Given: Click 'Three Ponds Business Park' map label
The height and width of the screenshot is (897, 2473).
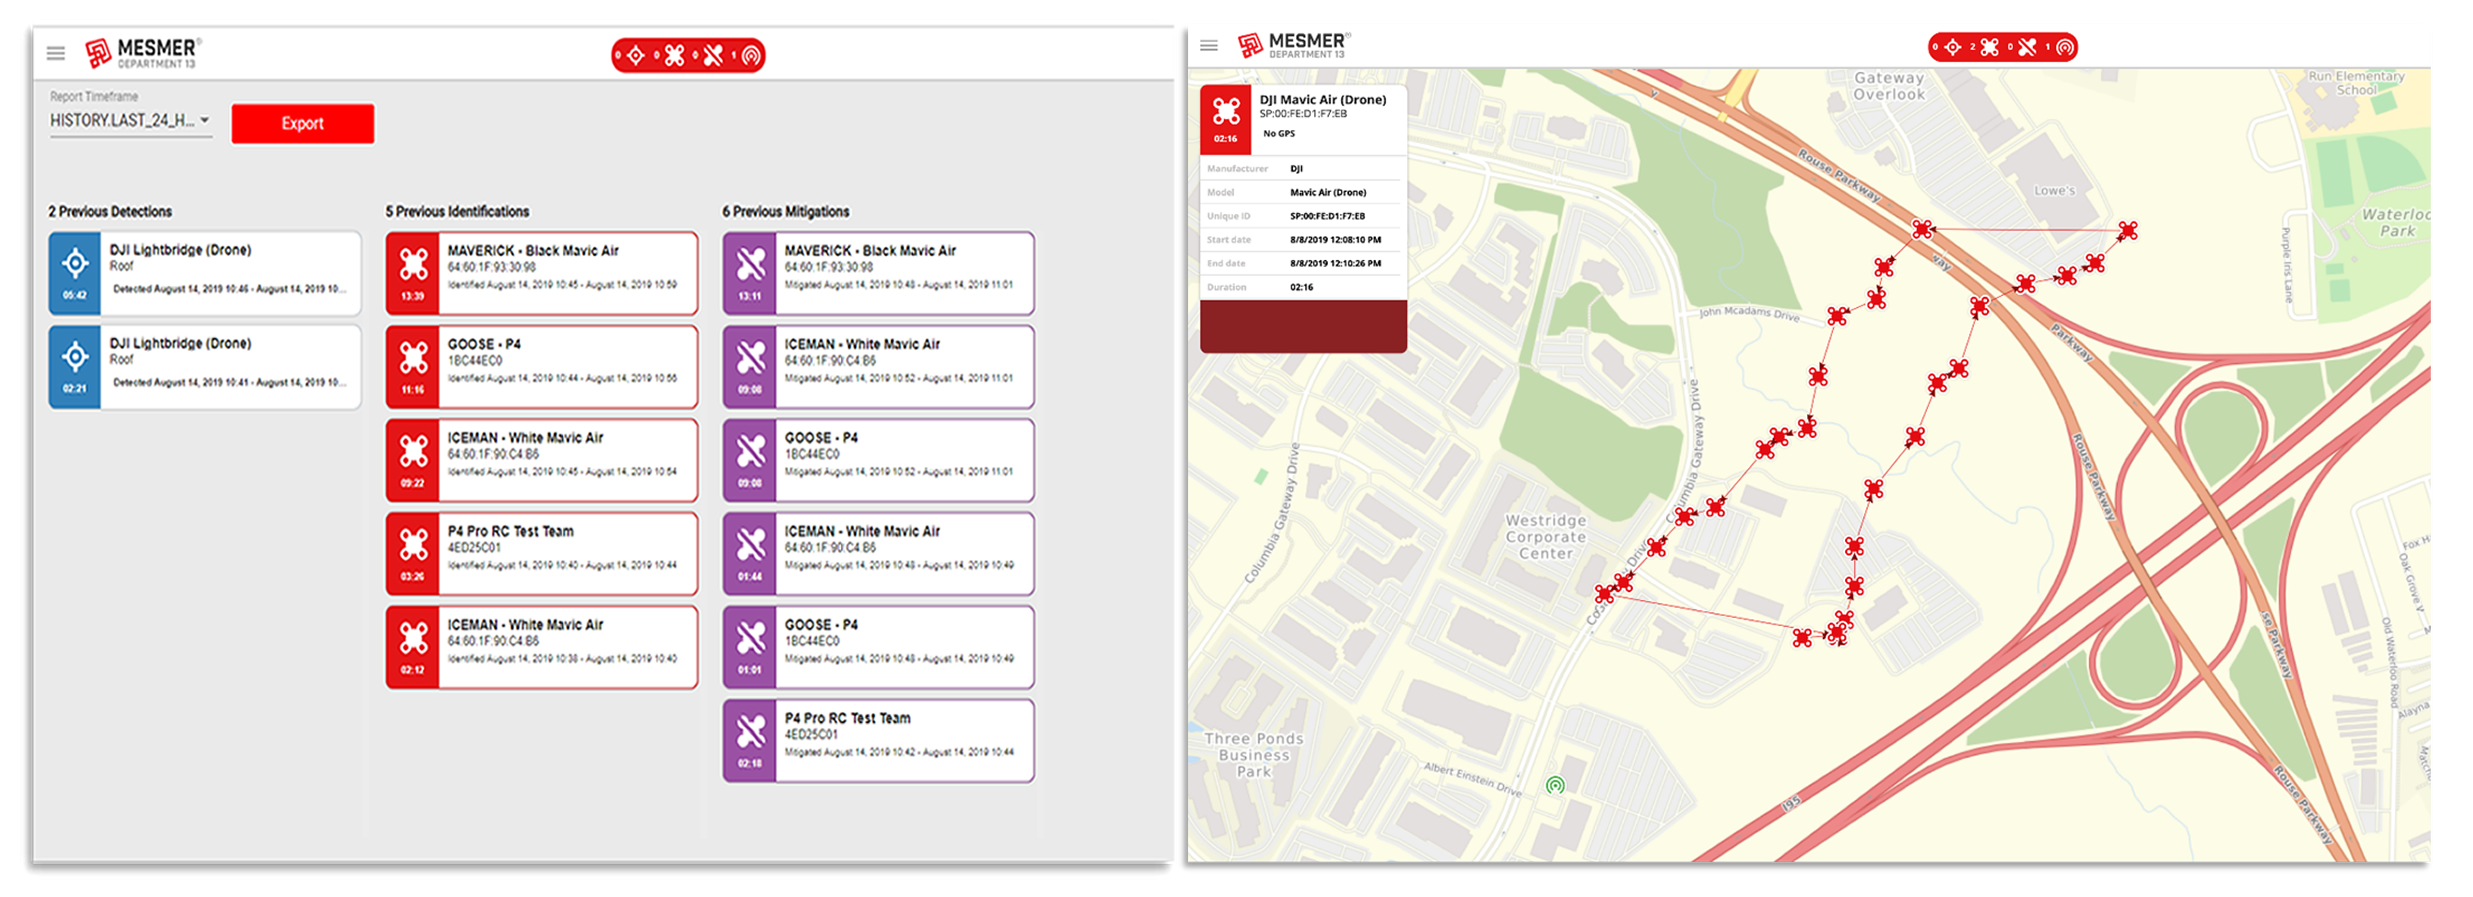Looking at the screenshot, I should tap(1253, 755).
